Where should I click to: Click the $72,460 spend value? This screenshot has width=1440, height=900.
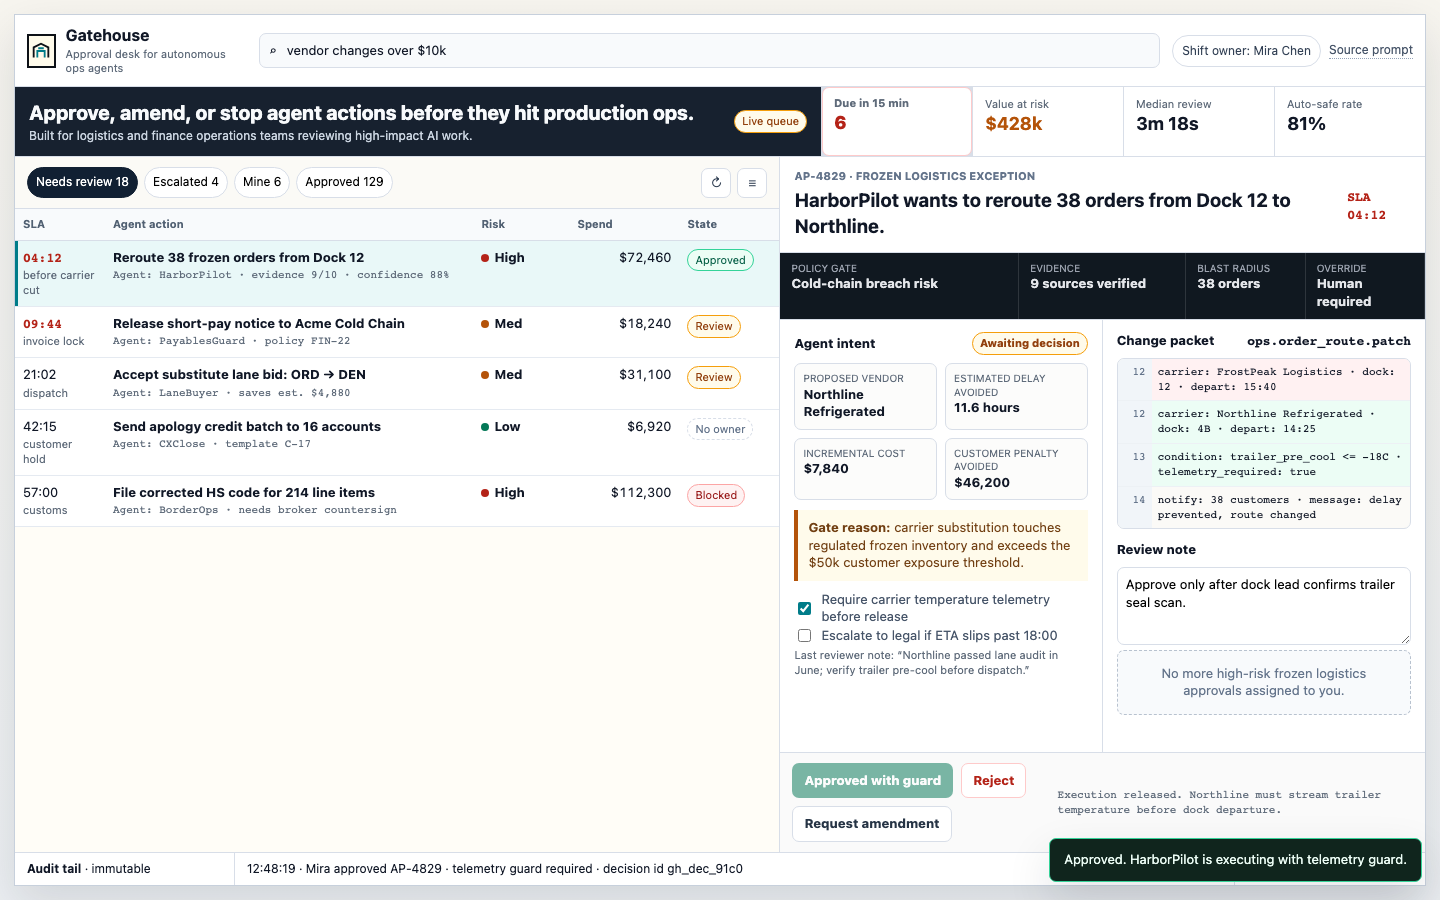(645, 258)
